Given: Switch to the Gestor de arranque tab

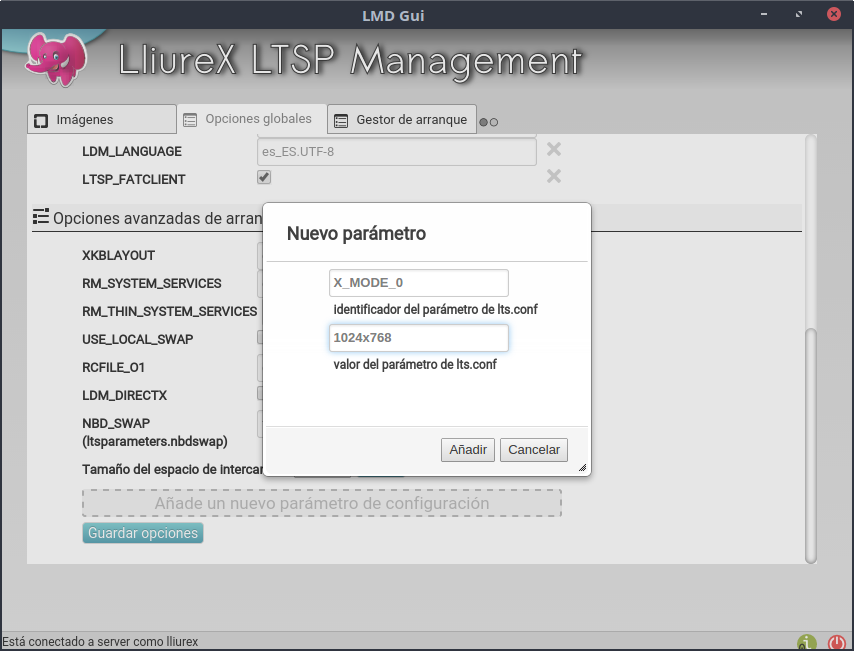Looking at the screenshot, I should [401, 120].
